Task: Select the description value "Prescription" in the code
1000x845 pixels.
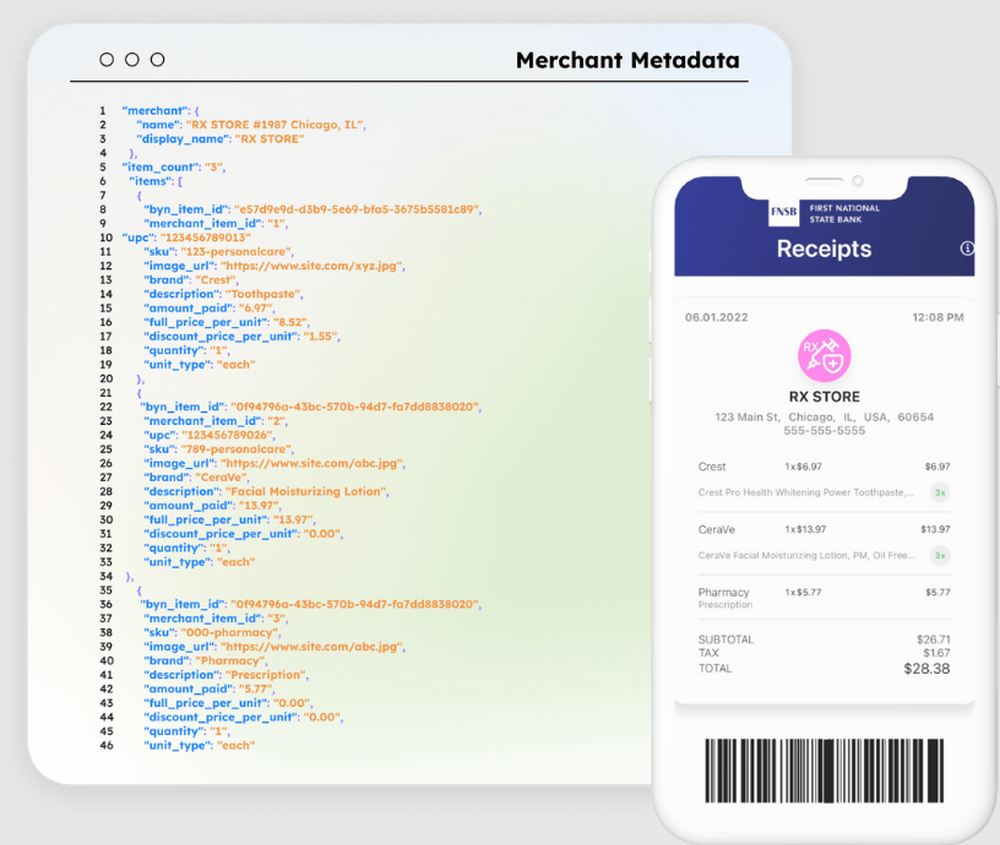Action: (267, 675)
